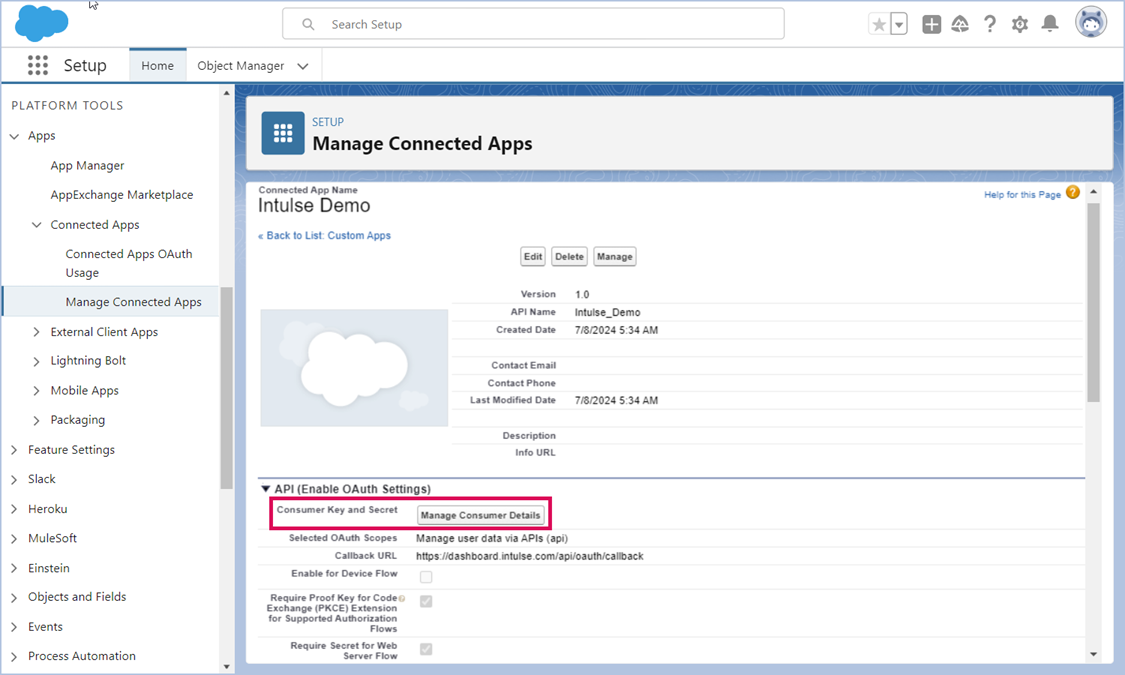The width and height of the screenshot is (1125, 675).
Task: Open the Trailhead guidance icon
Action: 960,24
